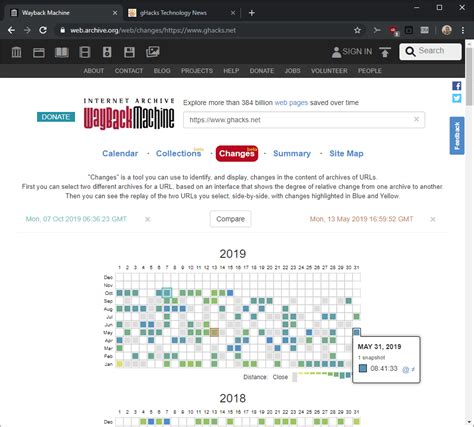The image size is (474, 427).
Task: Open the Texts book icon
Action: click(62, 52)
